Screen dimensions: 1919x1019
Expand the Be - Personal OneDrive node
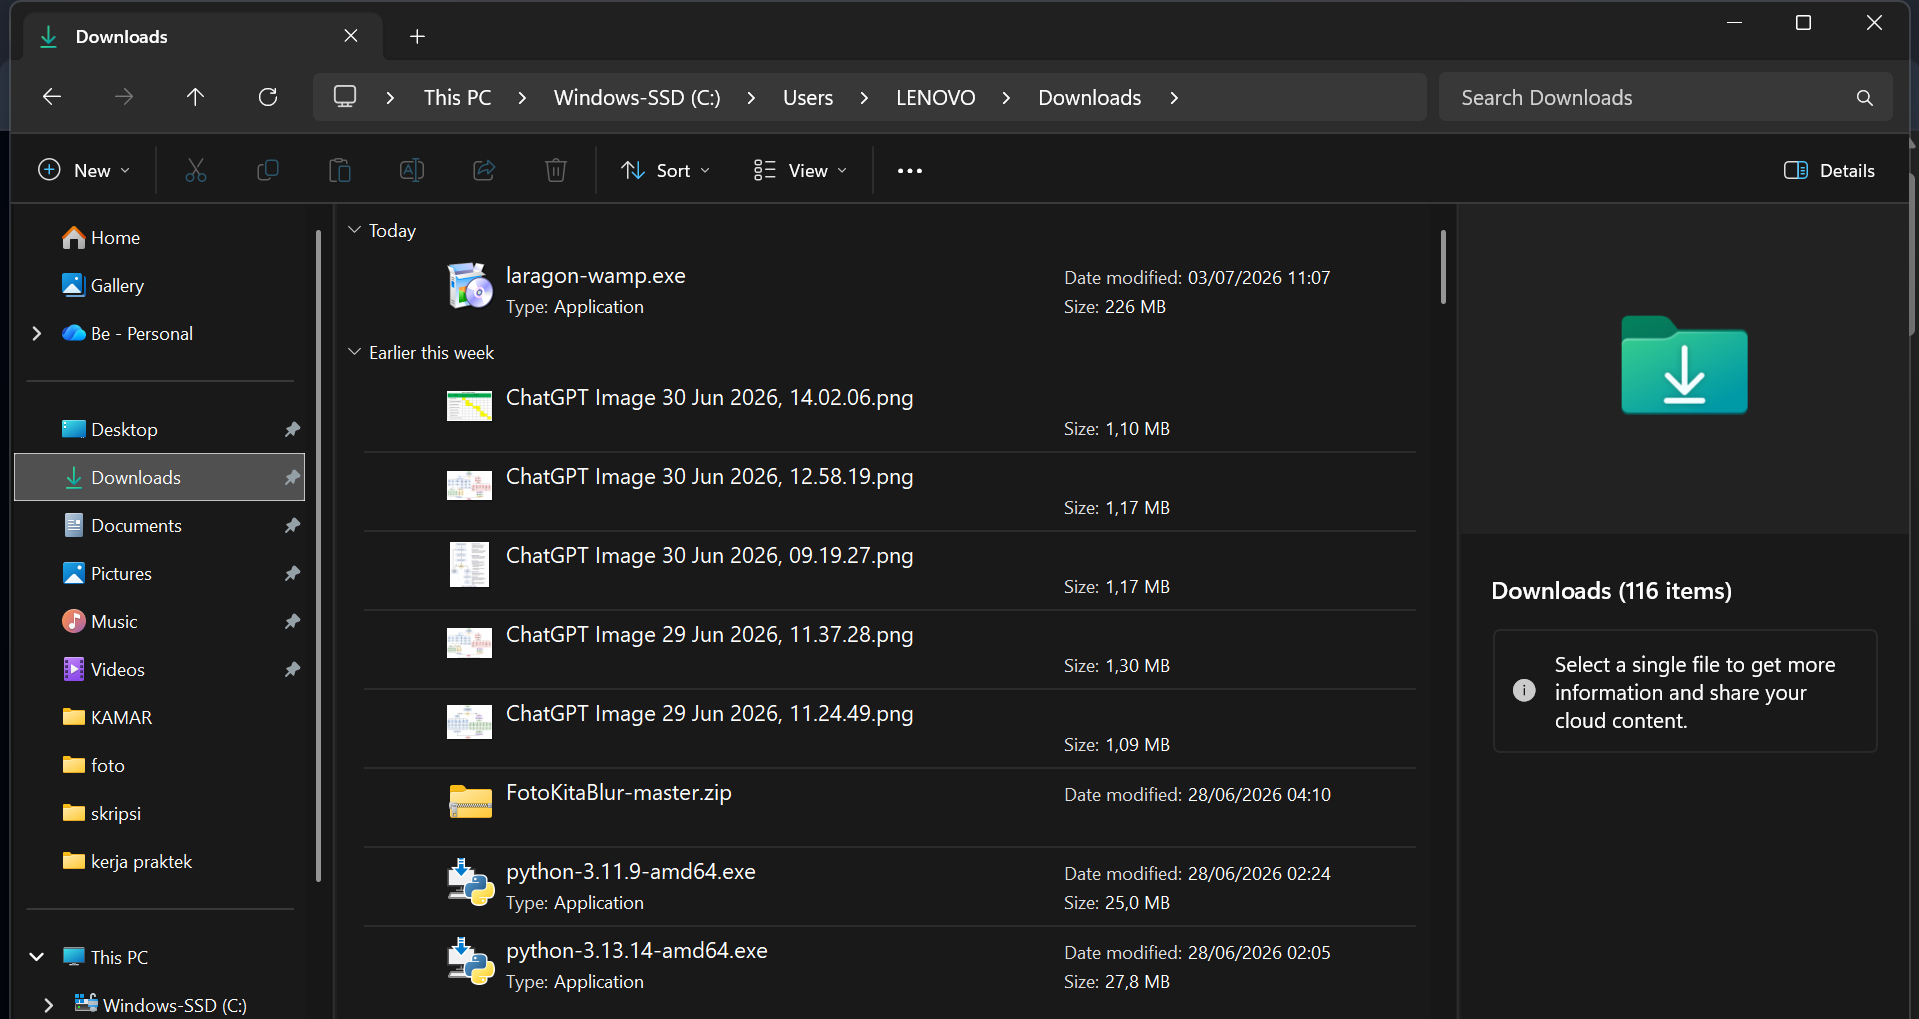[37, 334]
